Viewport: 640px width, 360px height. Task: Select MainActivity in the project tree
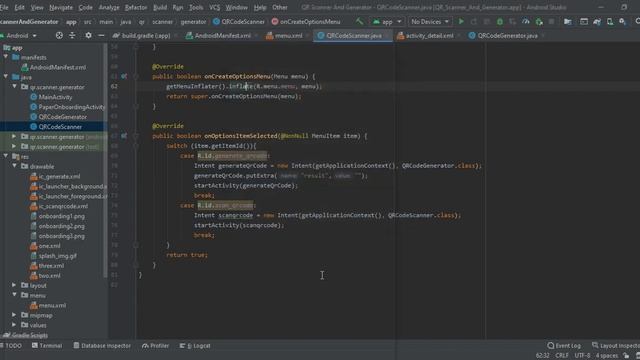(55, 97)
